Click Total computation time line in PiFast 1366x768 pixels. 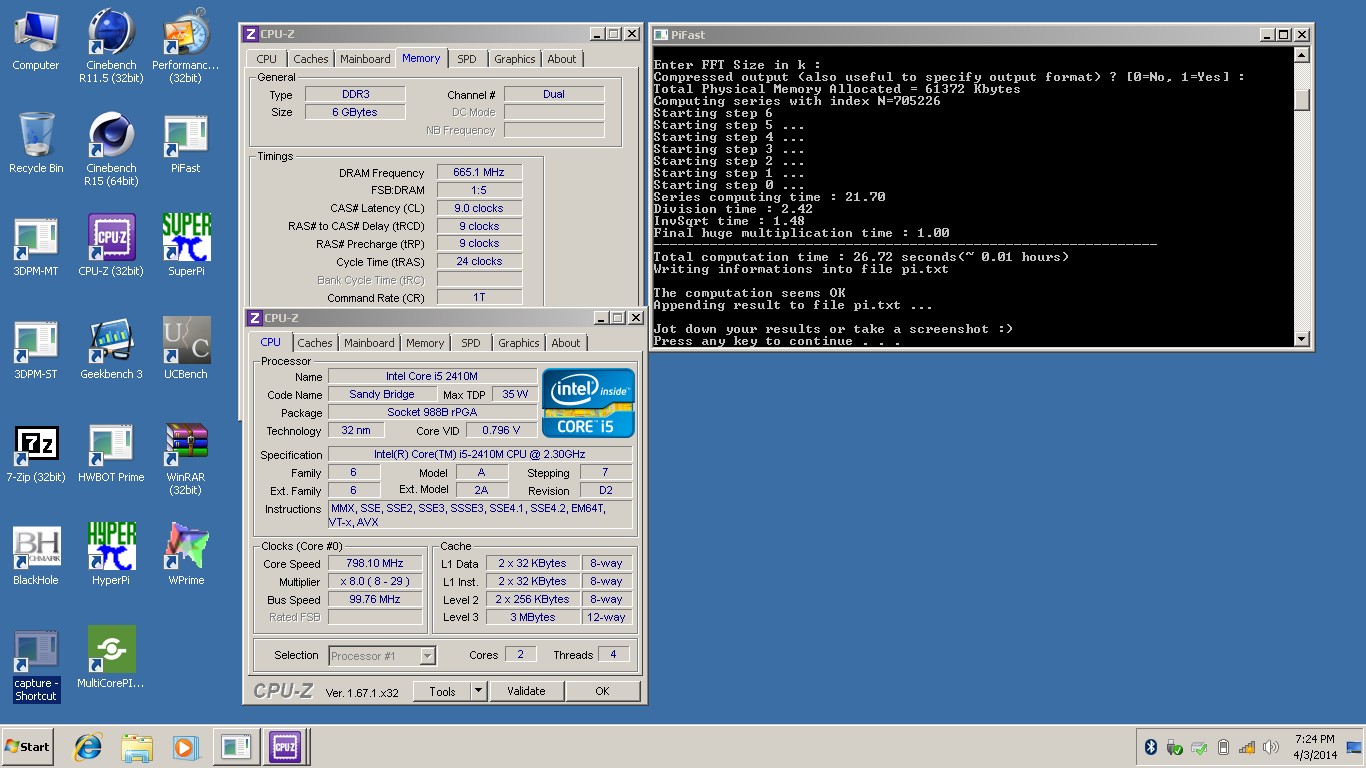pyautogui.click(x=861, y=257)
